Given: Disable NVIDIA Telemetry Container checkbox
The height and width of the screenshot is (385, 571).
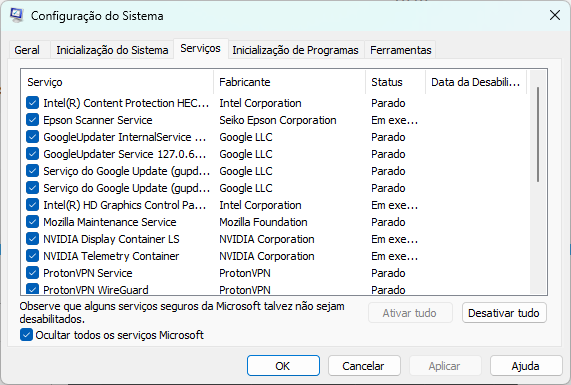Looking at the screenshot, I should point(32,256).
